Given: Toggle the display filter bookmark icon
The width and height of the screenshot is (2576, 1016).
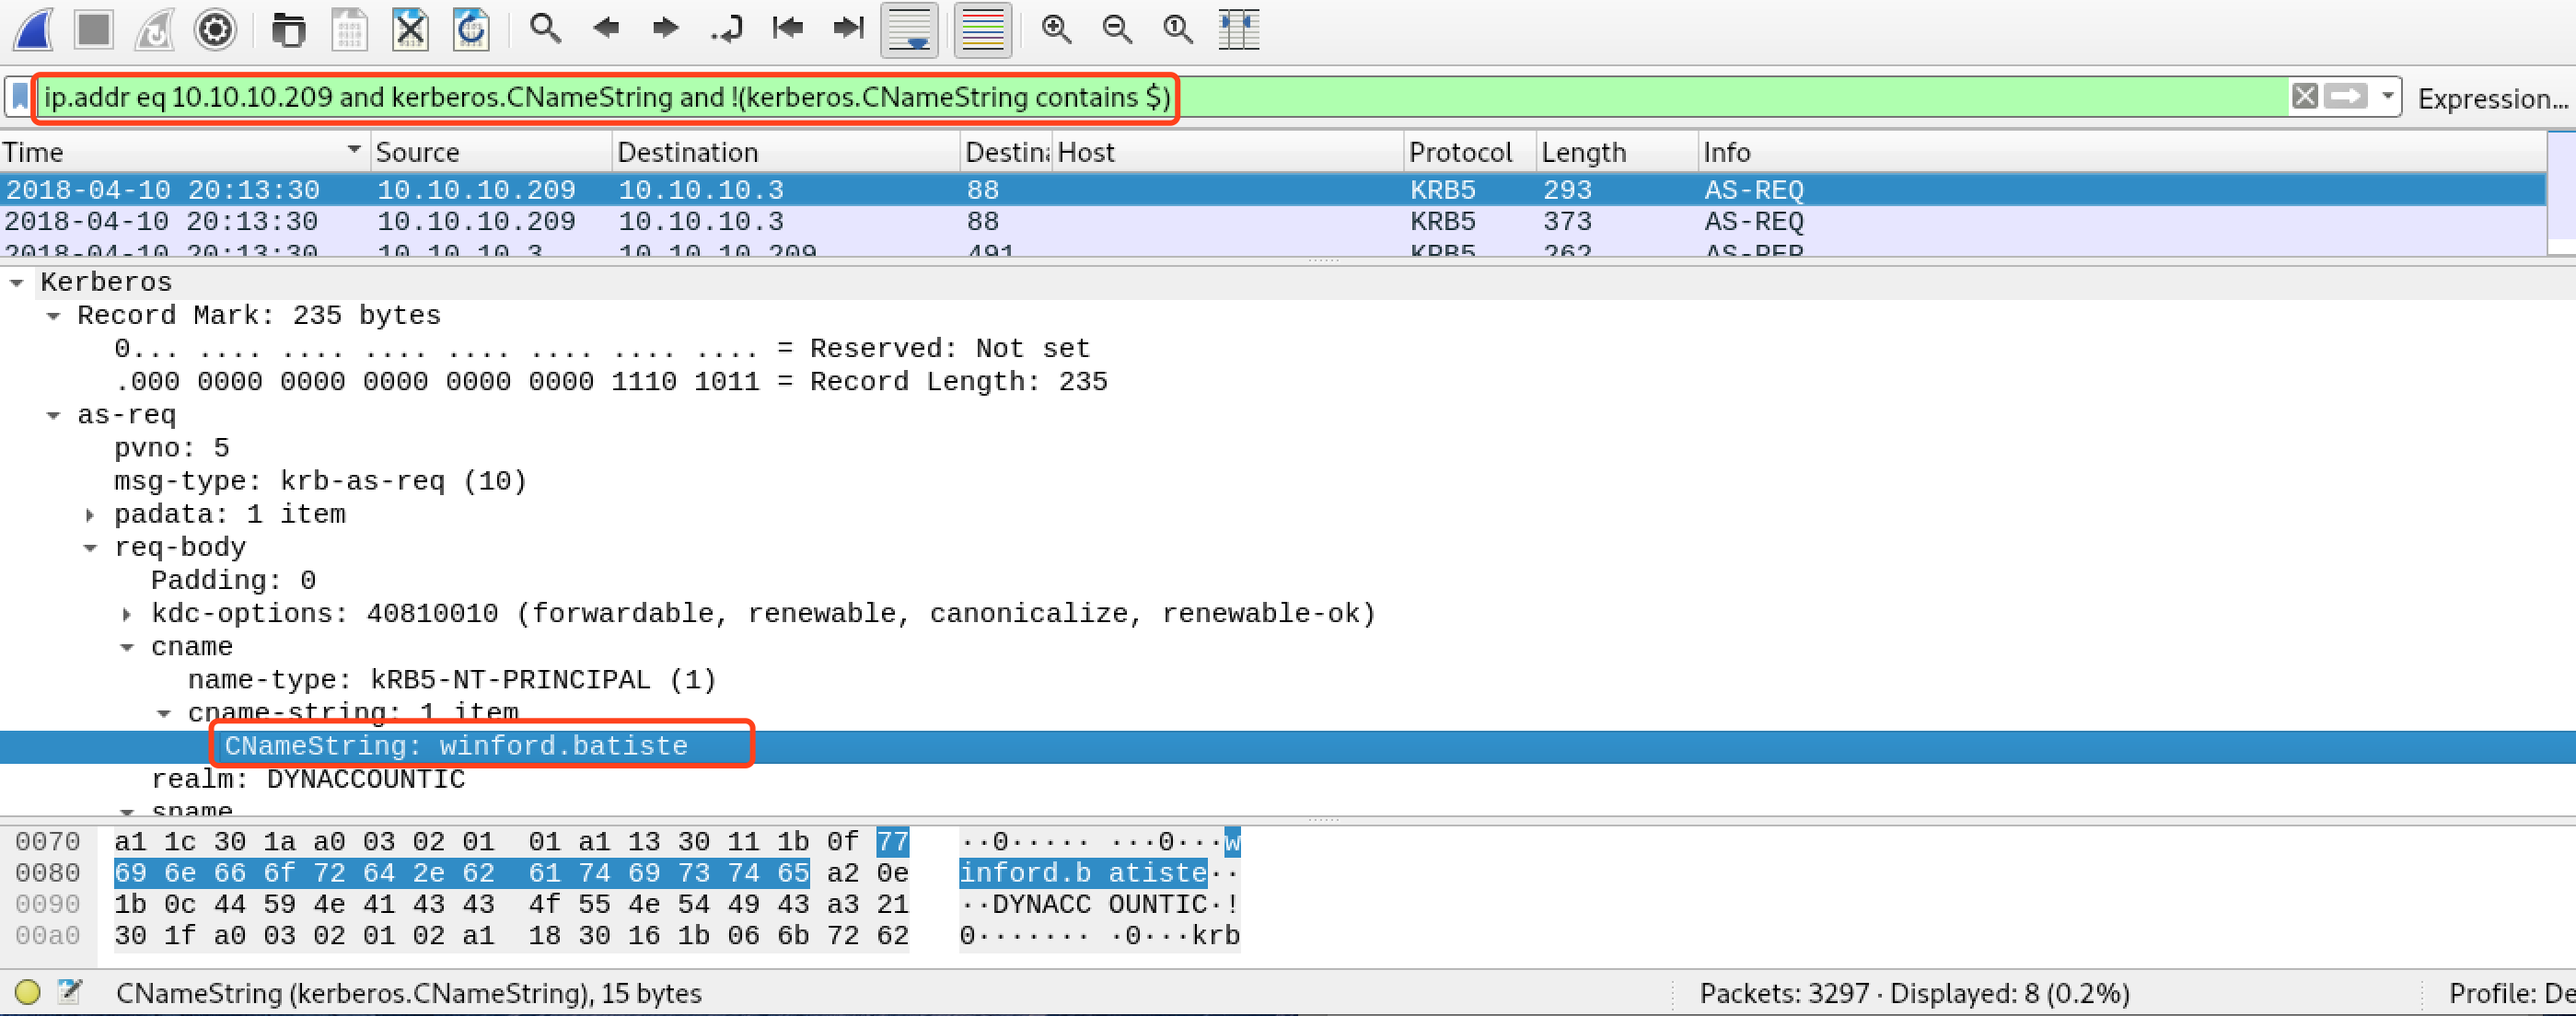Looking at the screenshot, I should tap(20, 97).
